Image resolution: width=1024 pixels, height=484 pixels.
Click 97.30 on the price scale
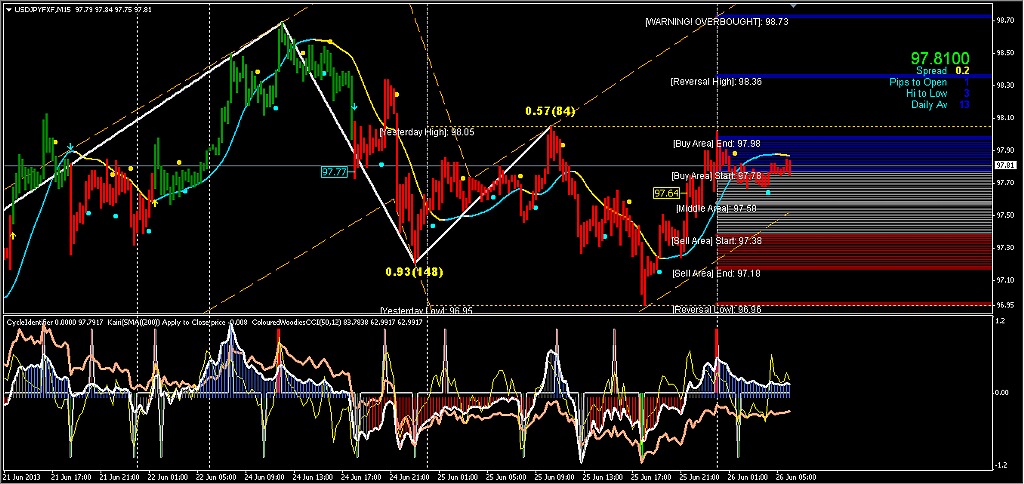click(x=1005, y=248)
